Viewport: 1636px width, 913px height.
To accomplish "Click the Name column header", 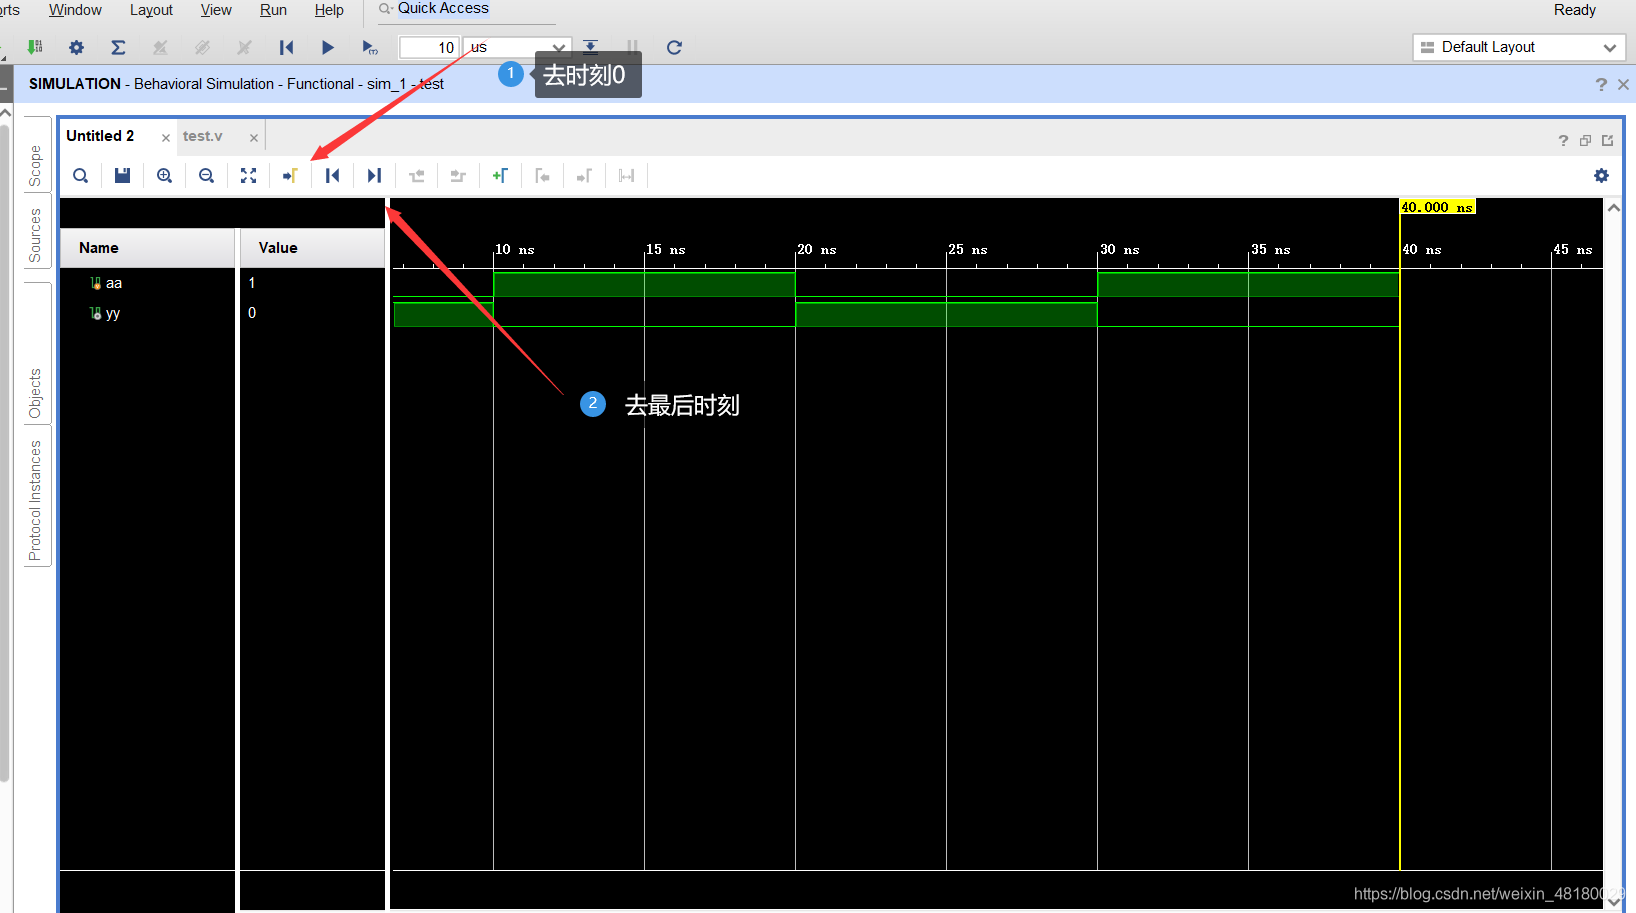I will click(148, 248).
